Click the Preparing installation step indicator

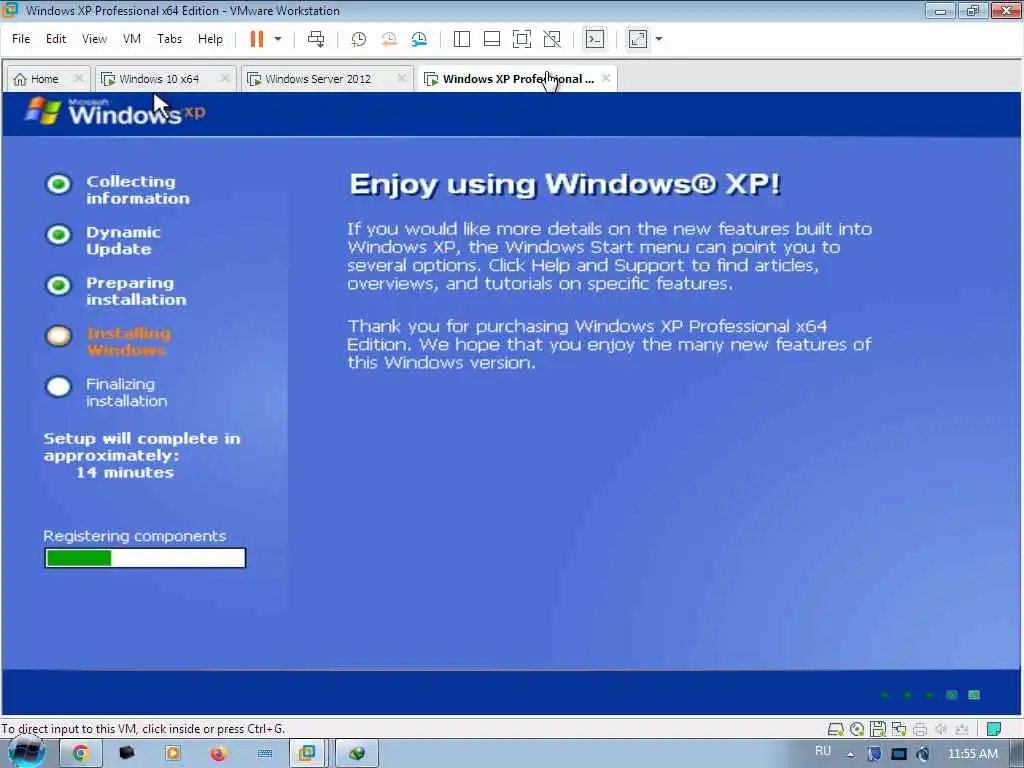click(58, 285)
